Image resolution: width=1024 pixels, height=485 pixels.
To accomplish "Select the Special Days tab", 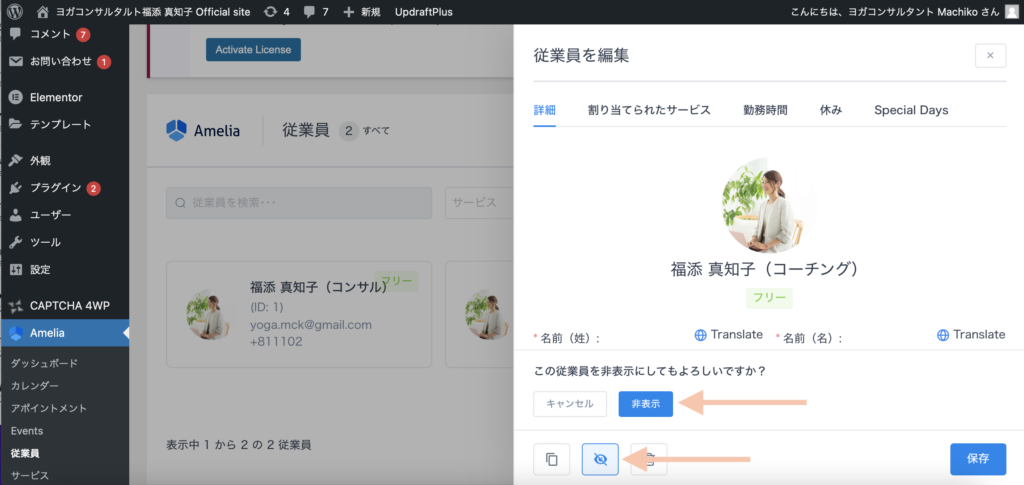I will 910,110.
